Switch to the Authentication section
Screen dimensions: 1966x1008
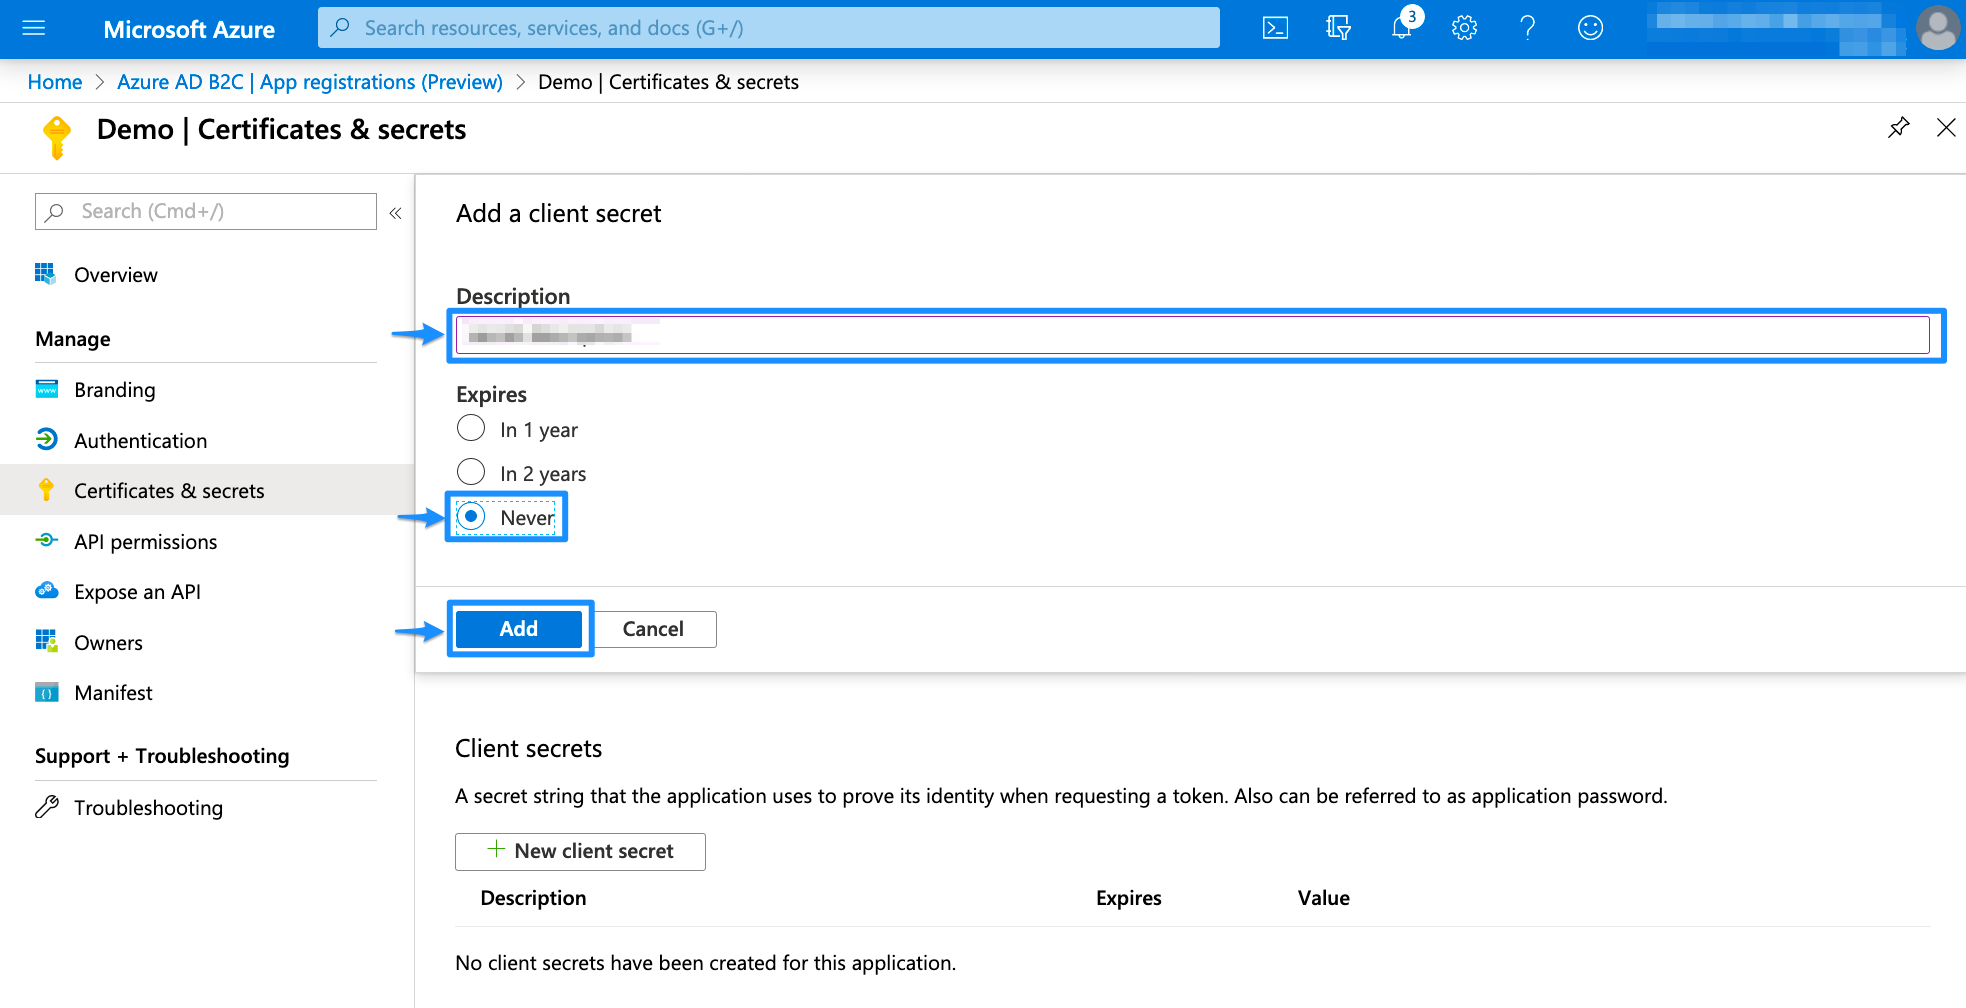(140, 440)
